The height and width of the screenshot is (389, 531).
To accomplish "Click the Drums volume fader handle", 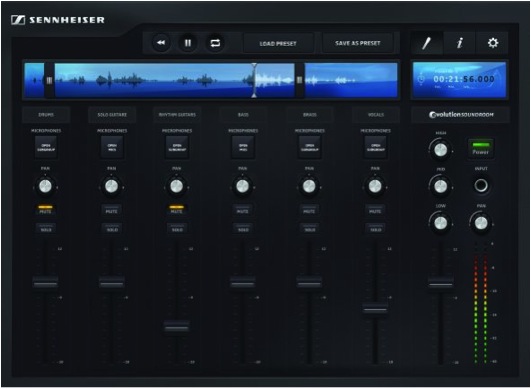I will [45, 282].
